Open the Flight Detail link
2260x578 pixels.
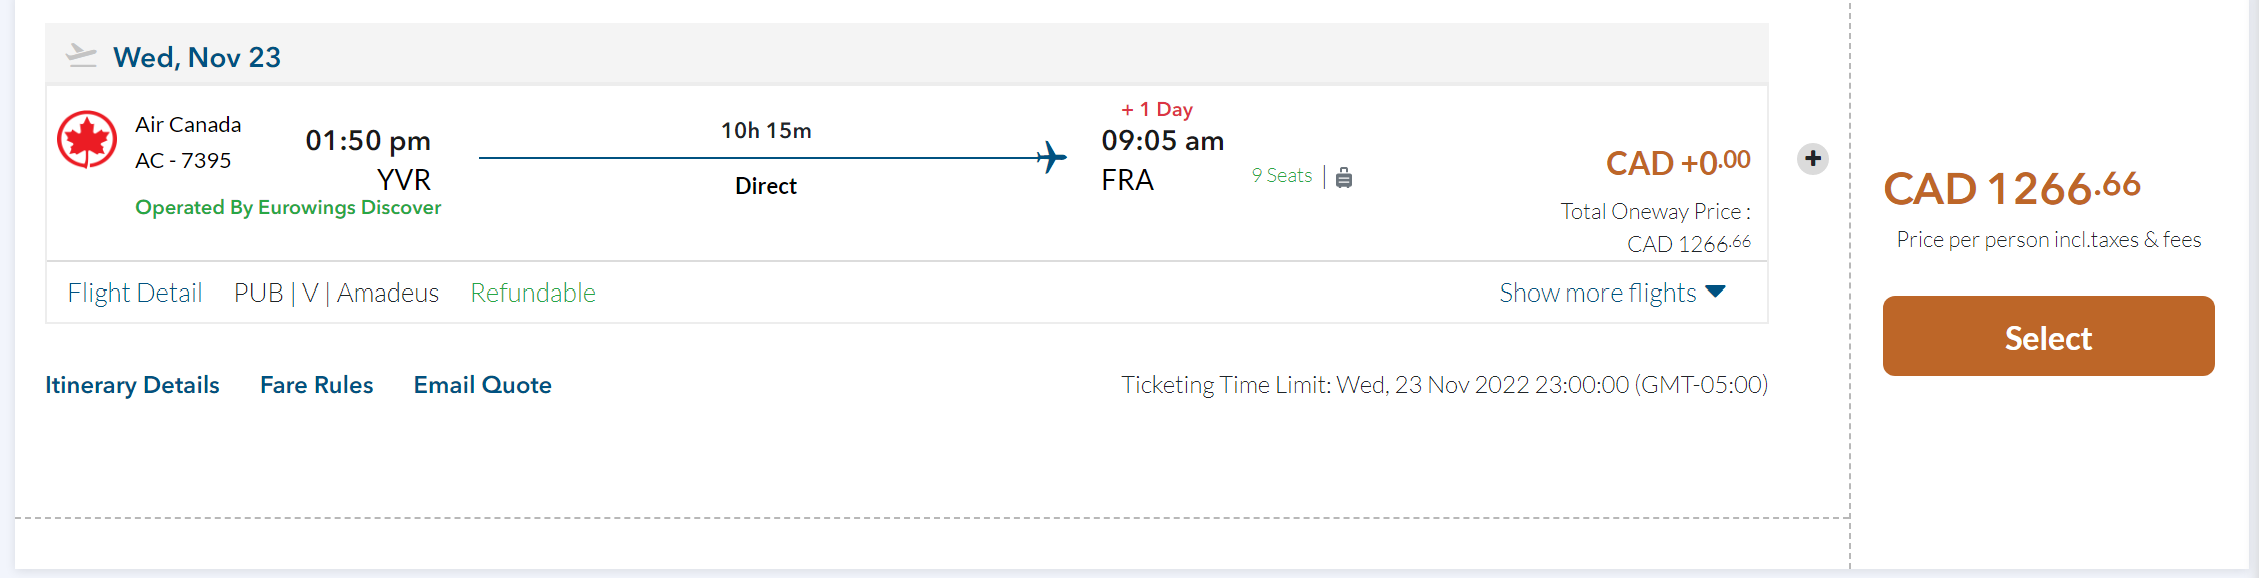135,293
